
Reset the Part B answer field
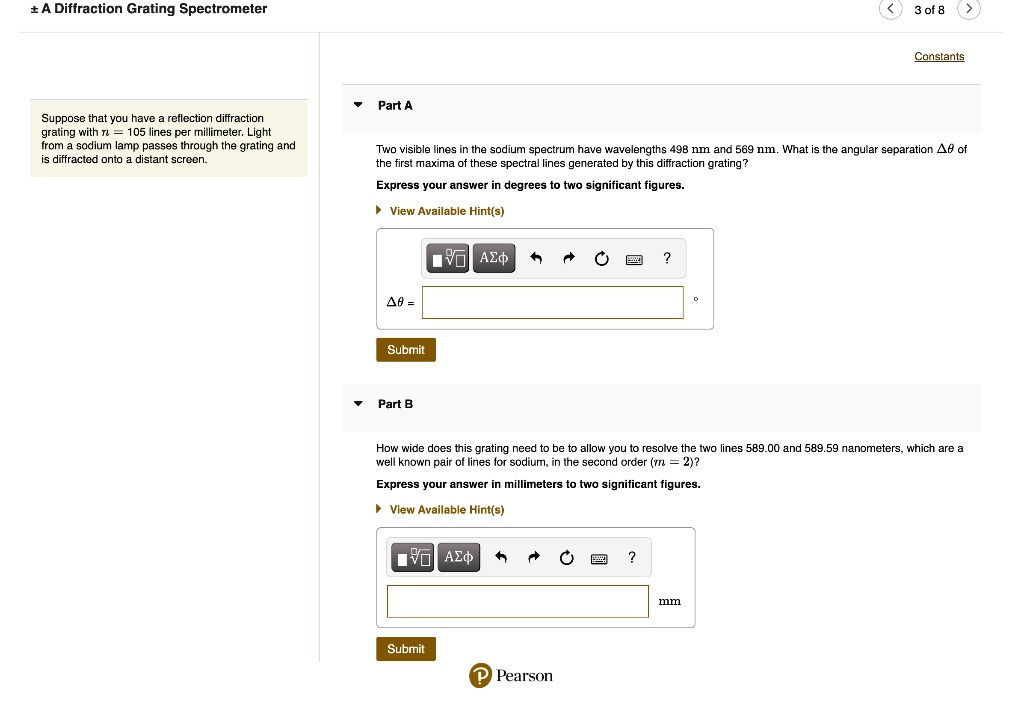567,557
